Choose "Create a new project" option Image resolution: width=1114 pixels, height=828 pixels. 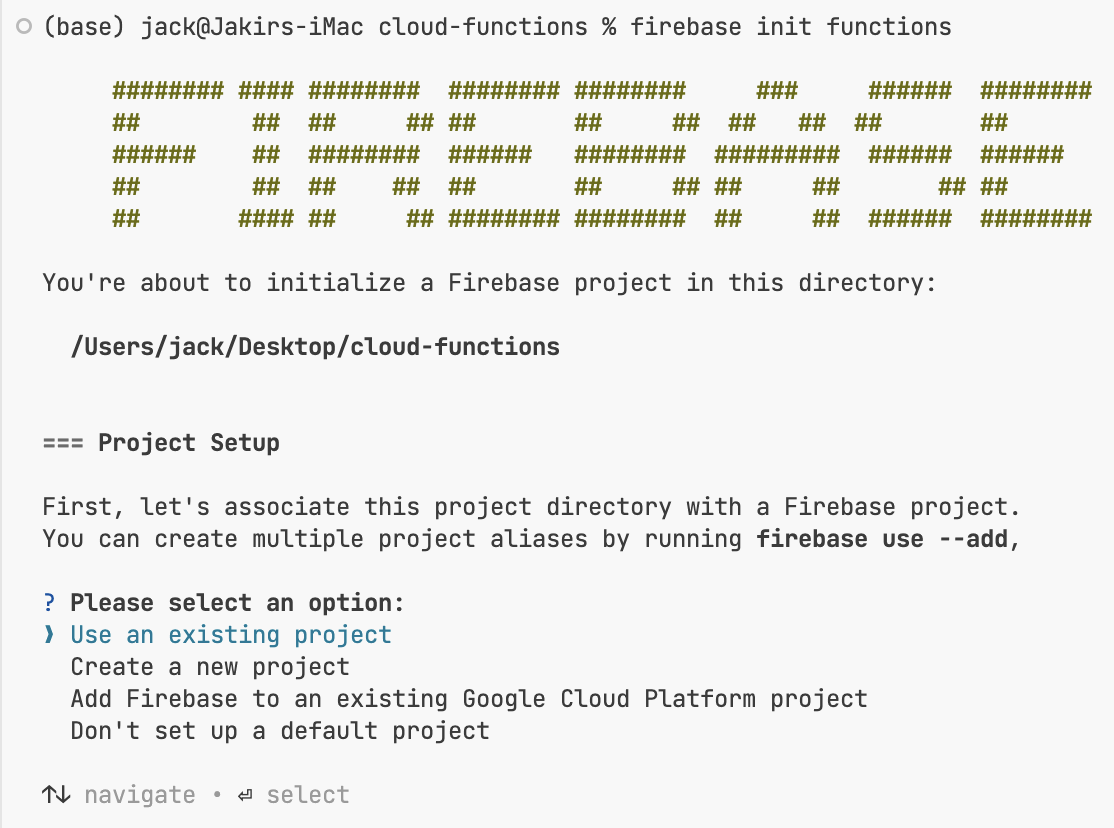click(x=210, y=667)
